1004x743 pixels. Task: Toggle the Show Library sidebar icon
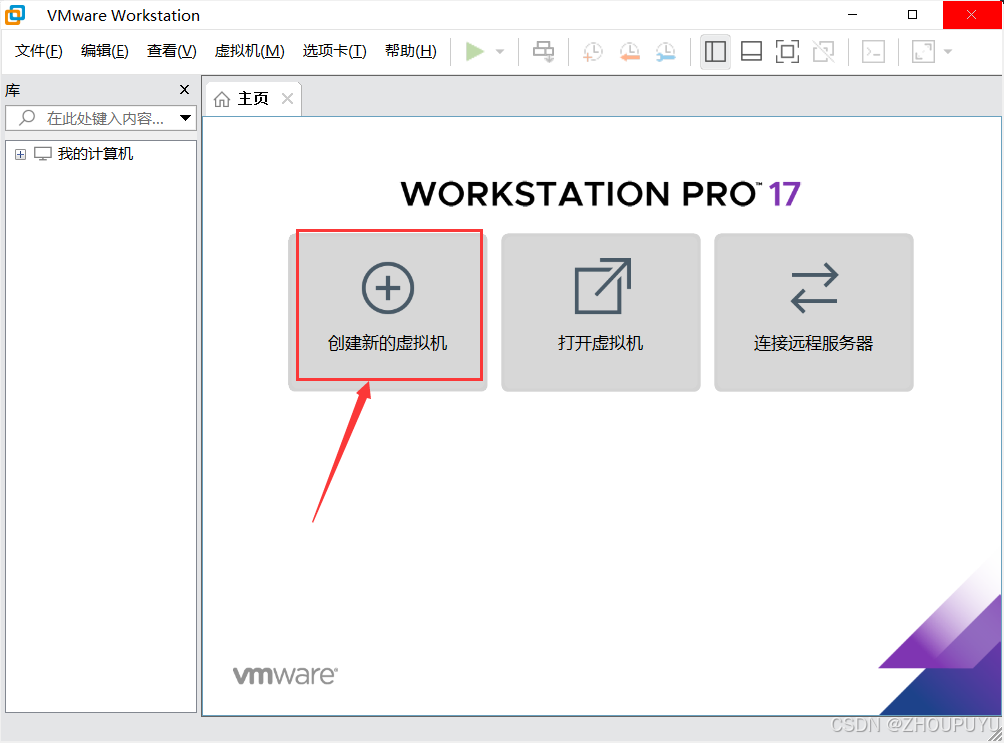tap(715, 51)
